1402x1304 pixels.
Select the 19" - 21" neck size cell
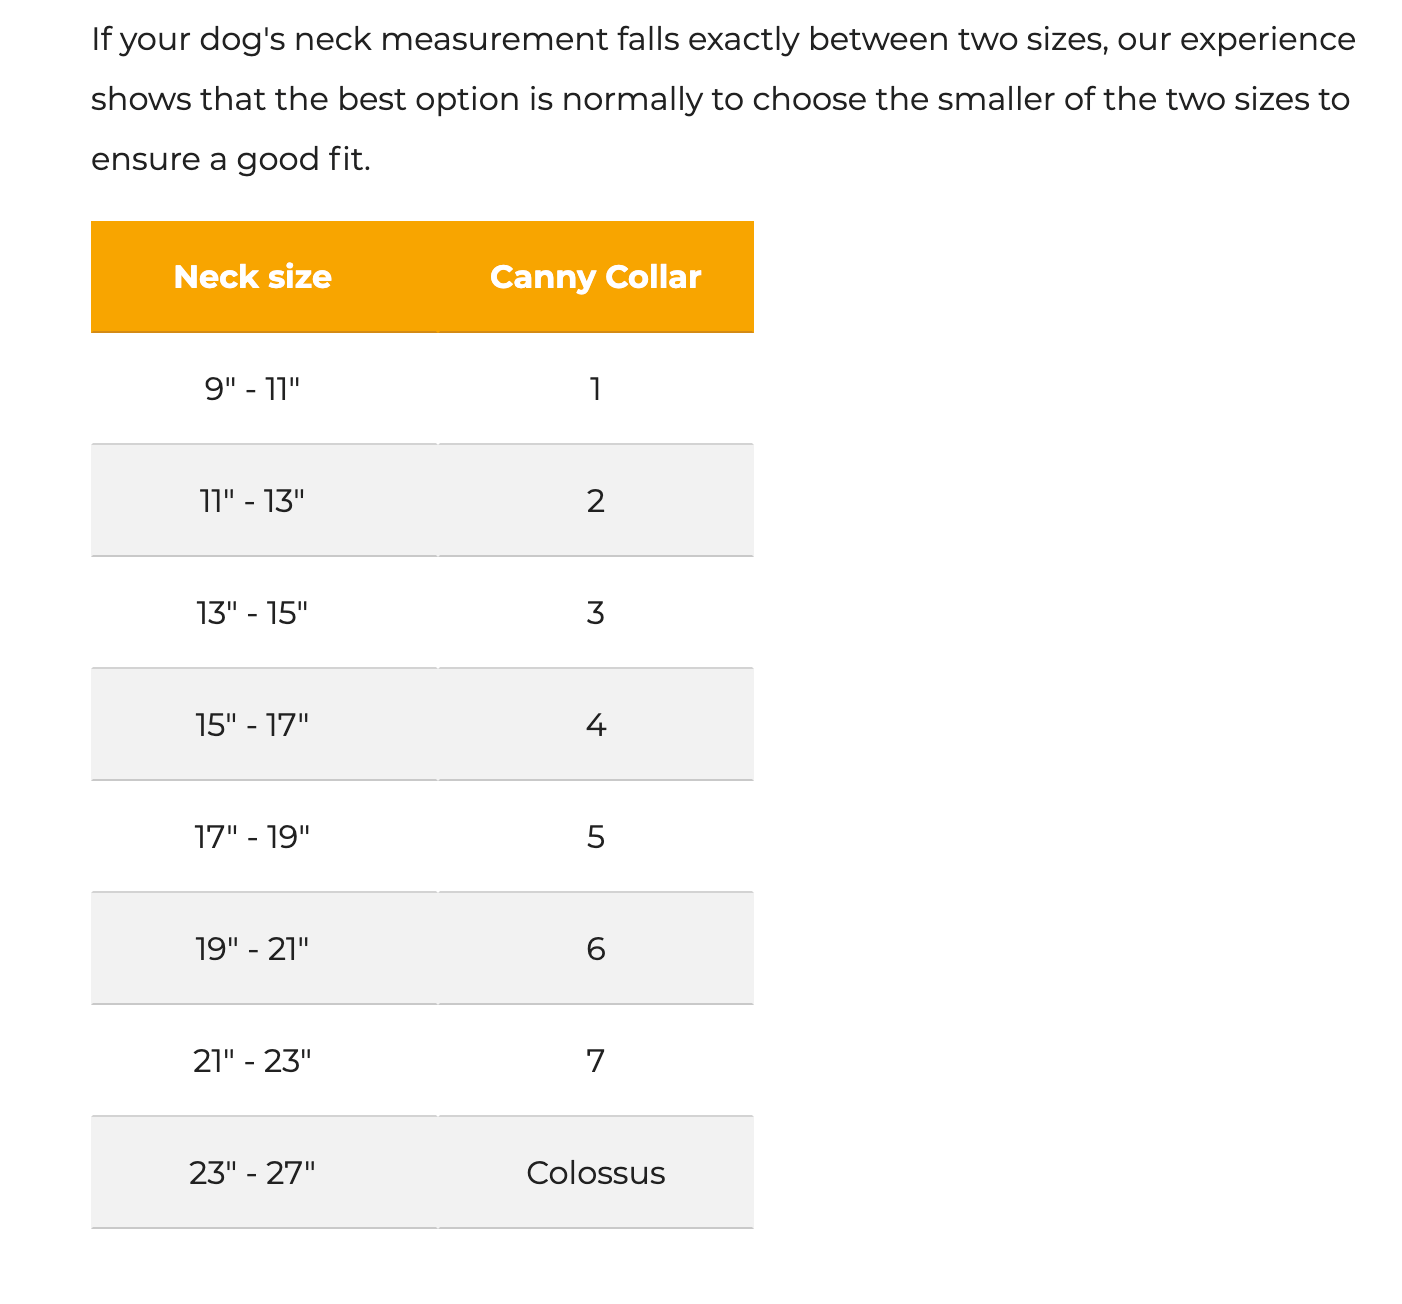point(252,949)
